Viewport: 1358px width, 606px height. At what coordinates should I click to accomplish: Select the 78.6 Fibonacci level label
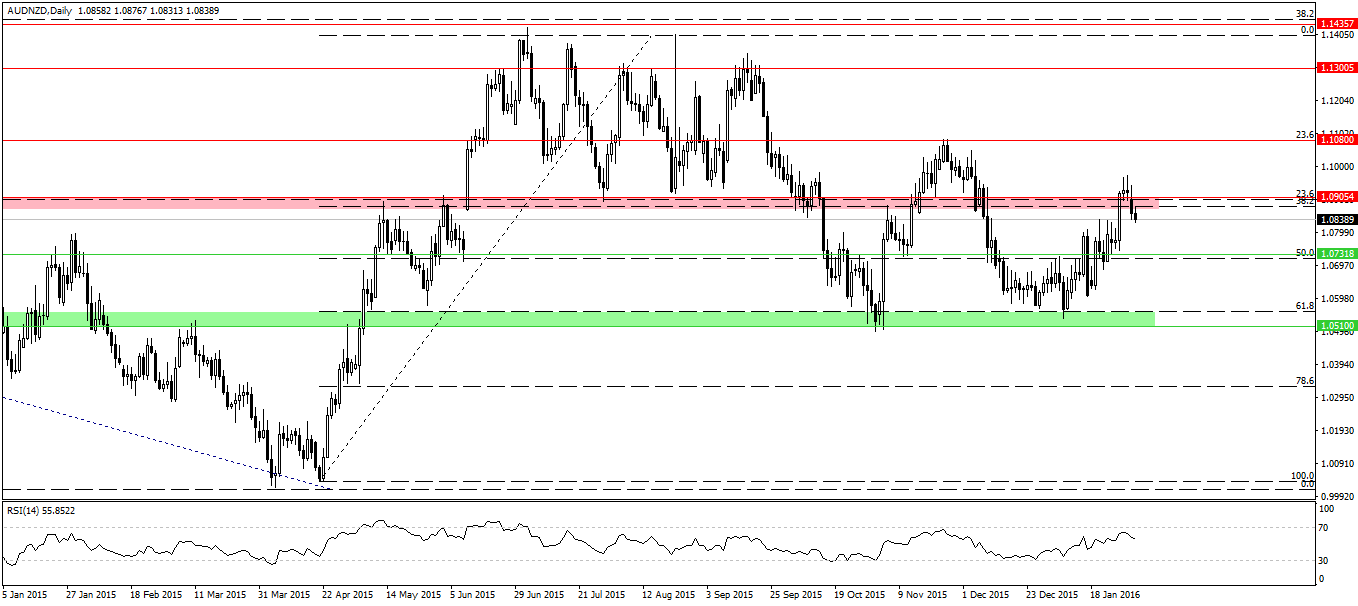(x=1304, y=380)
